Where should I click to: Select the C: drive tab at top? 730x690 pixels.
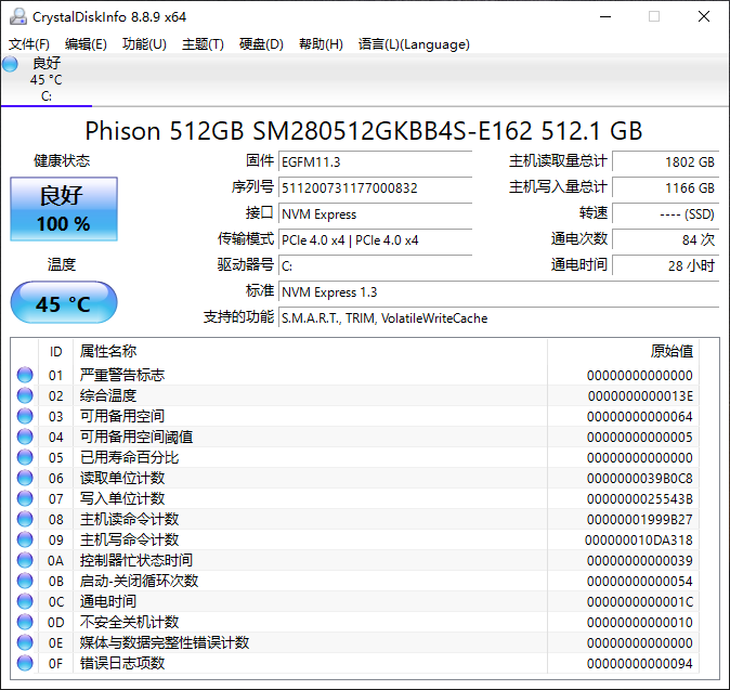point(46,80)
